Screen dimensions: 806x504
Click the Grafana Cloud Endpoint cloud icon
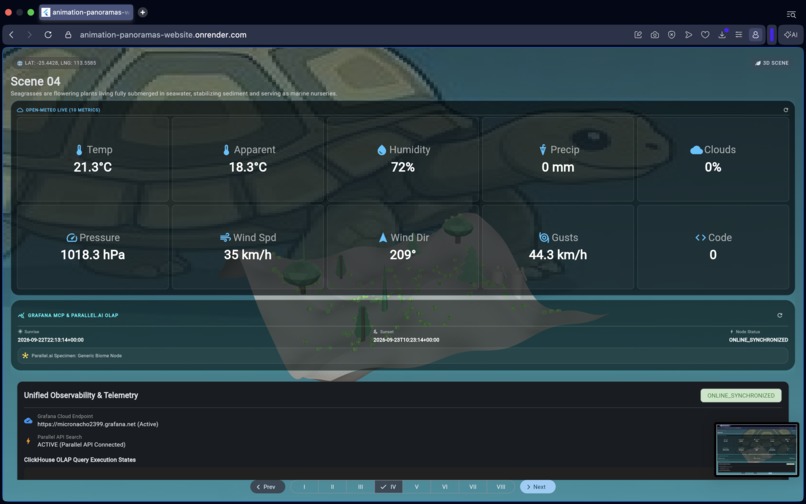coord(28,421)
